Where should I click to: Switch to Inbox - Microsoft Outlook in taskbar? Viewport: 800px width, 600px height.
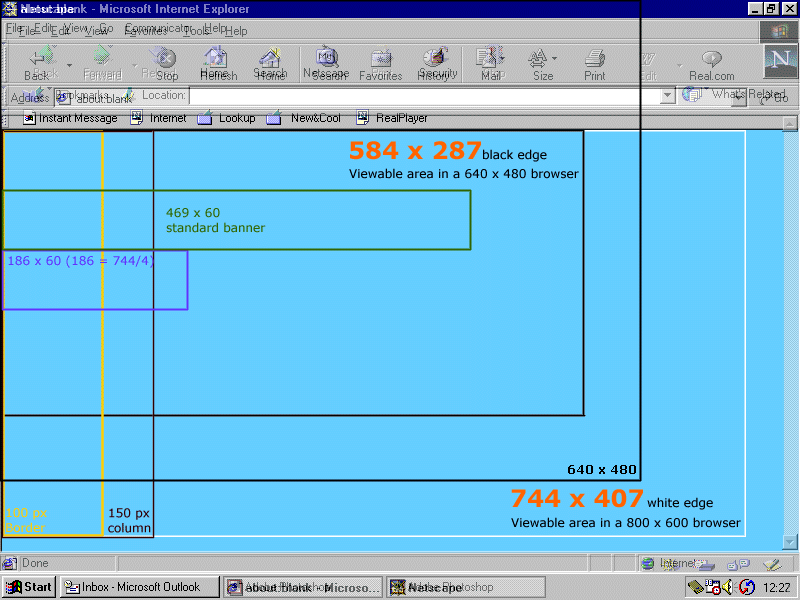tap(138, 587)
